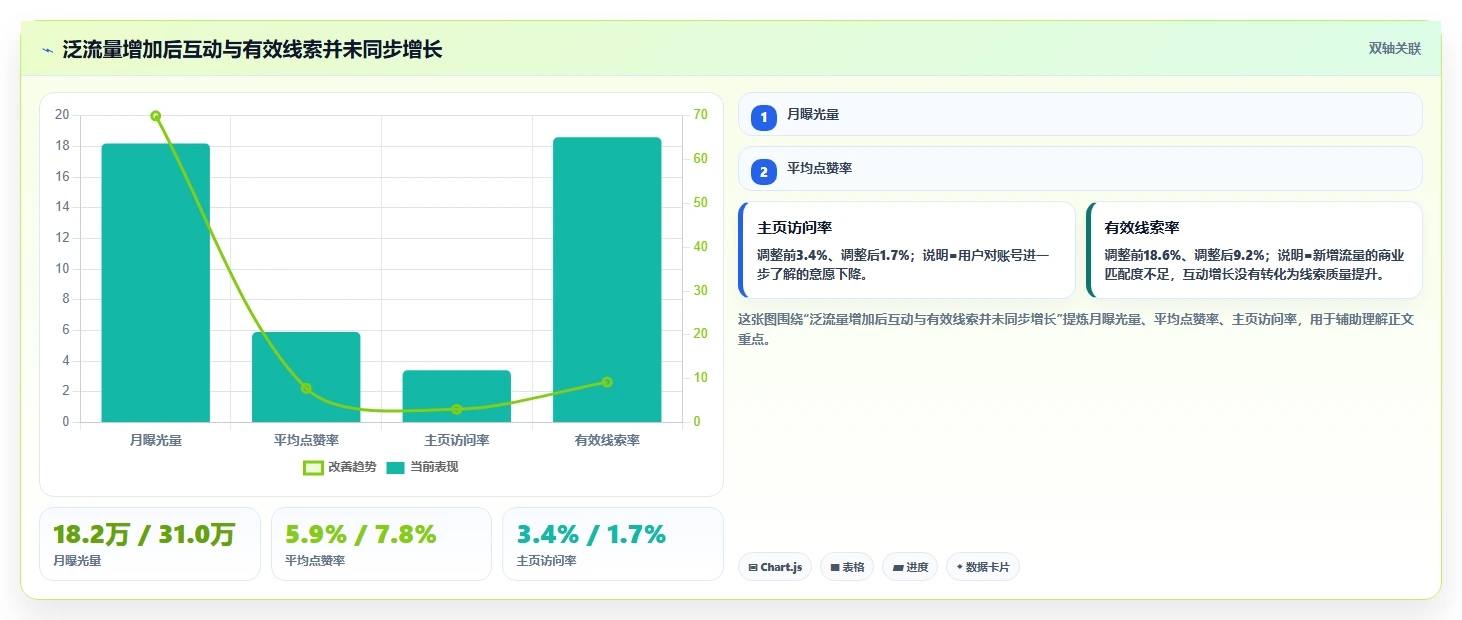This screenshot has height=620, width=1462.
Task: Click the 有效线索率 explanation card
Action: 1254,250
